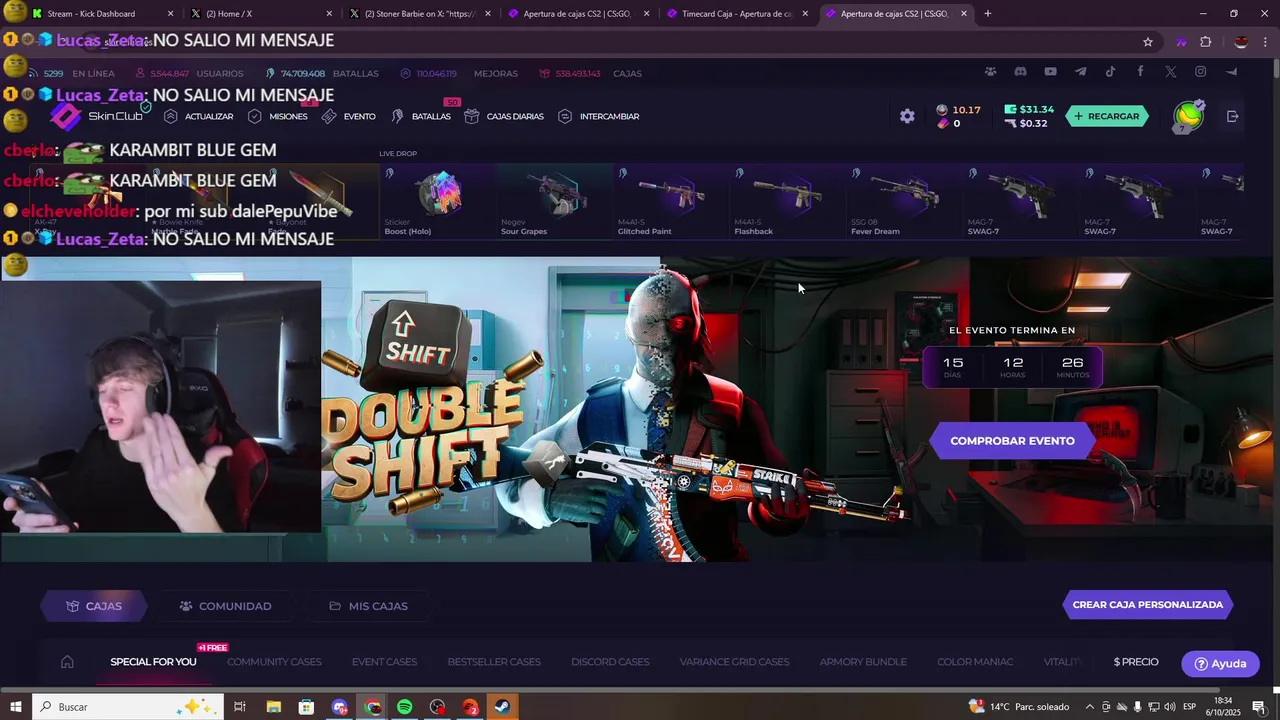Switch to Timecard Caja browser tab
Screen dimensions: 1280x720
tap(738, 14)
